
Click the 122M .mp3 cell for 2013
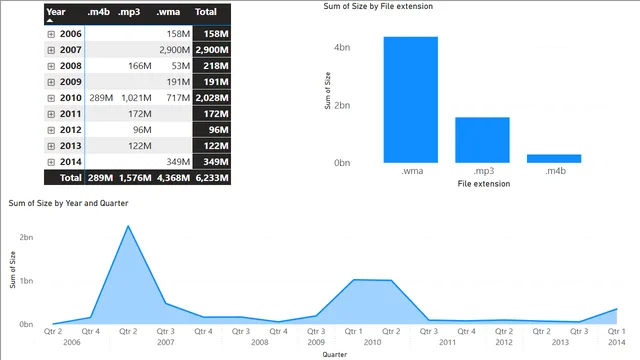click(x=140, y=146)
